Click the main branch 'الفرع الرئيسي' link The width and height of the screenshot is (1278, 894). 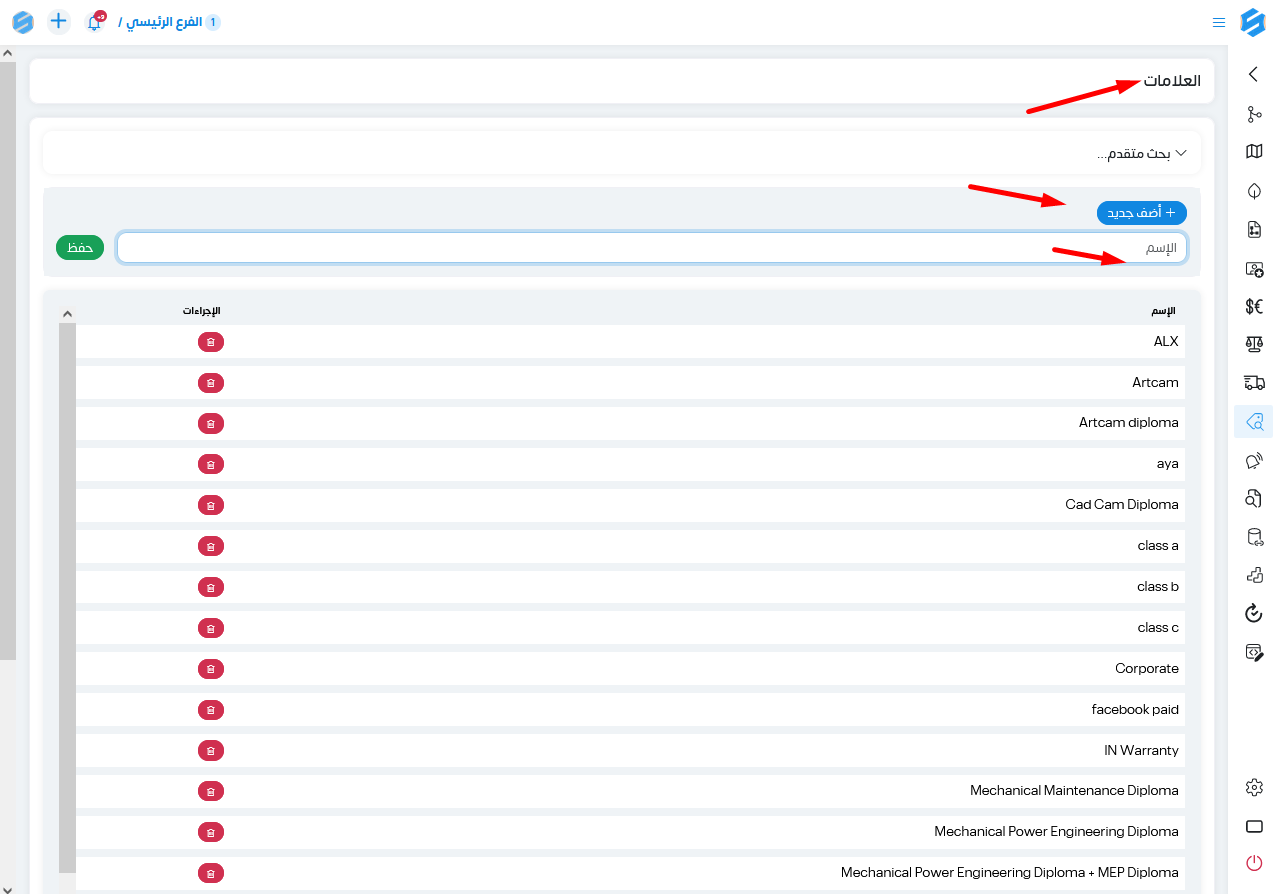(160, 22)
